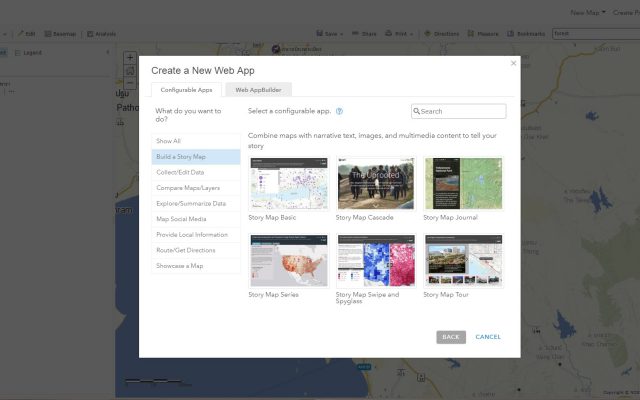Viewport: 640px width, 400px height.
Task: Select Collect/Edit Data category
Action: tap(196, 172)
